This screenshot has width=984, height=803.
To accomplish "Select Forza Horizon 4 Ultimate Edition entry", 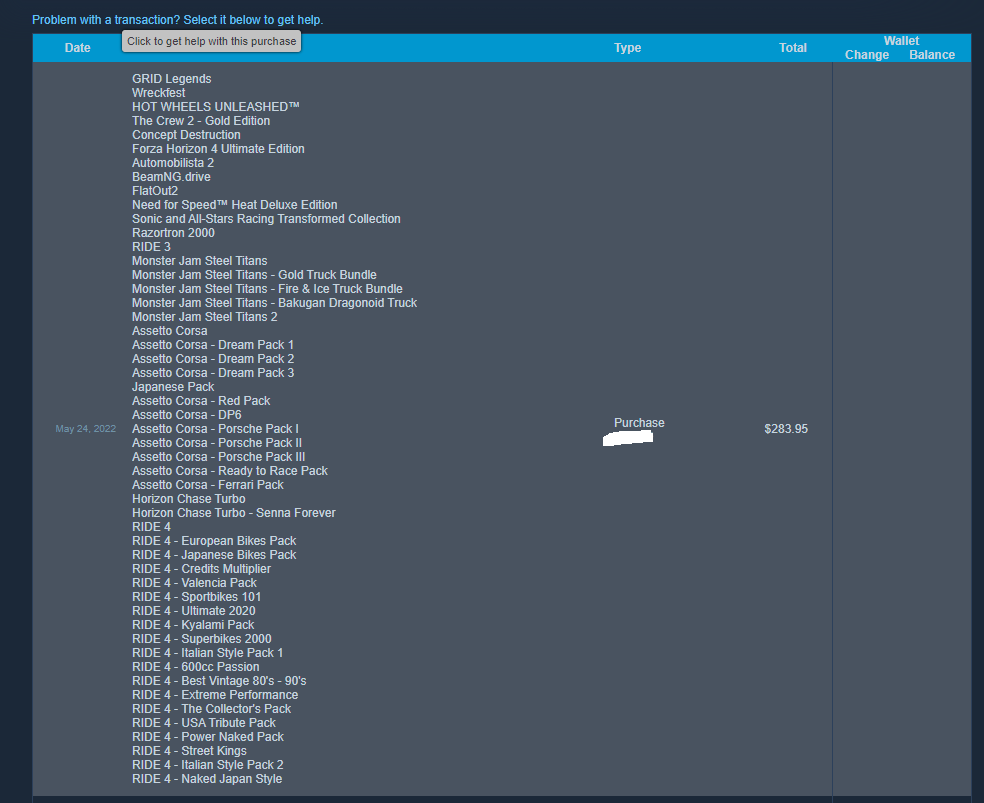I will click(218, 149).
